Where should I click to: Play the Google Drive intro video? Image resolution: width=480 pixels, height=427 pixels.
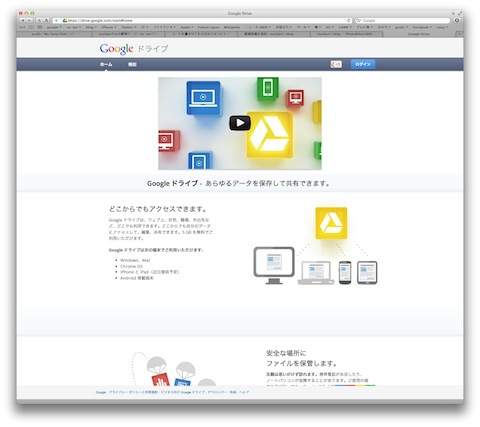coord(240,123)
